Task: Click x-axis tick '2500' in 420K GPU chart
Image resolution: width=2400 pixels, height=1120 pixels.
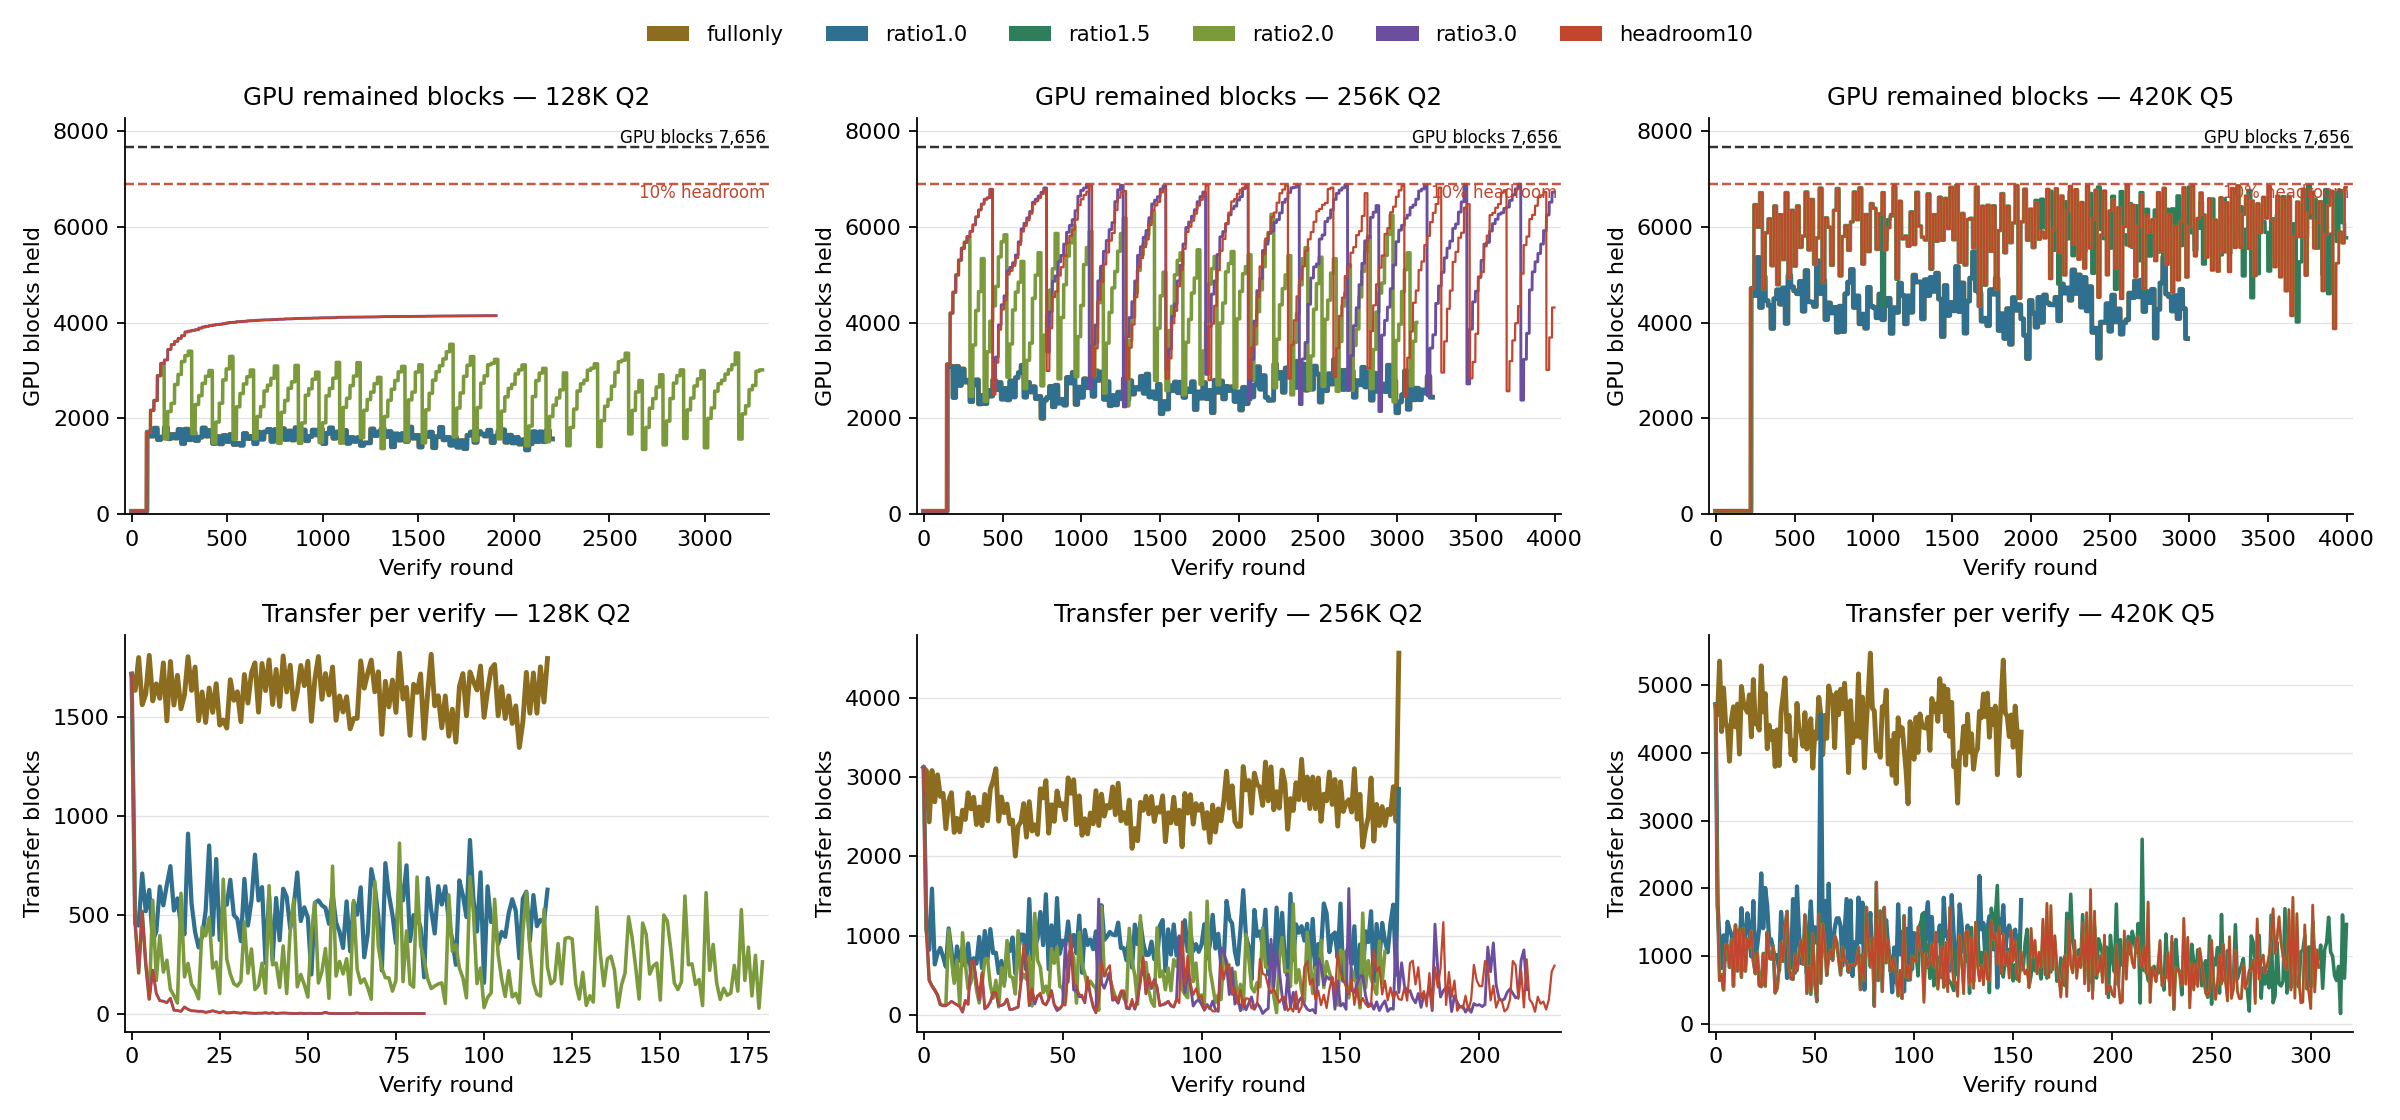Action: pyautogui.click(x=2110, y=539)
